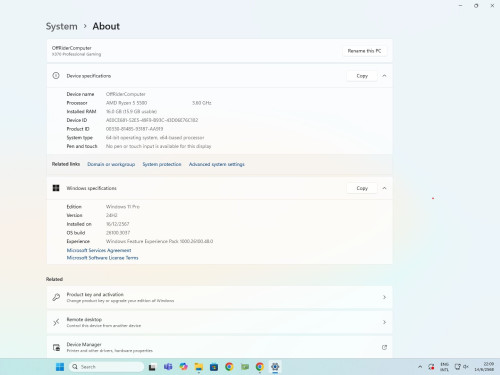Open Domain or workgroup link
The height and width of the screenshot is (375, 500).
pyautogui.click(x=111, y=164)
